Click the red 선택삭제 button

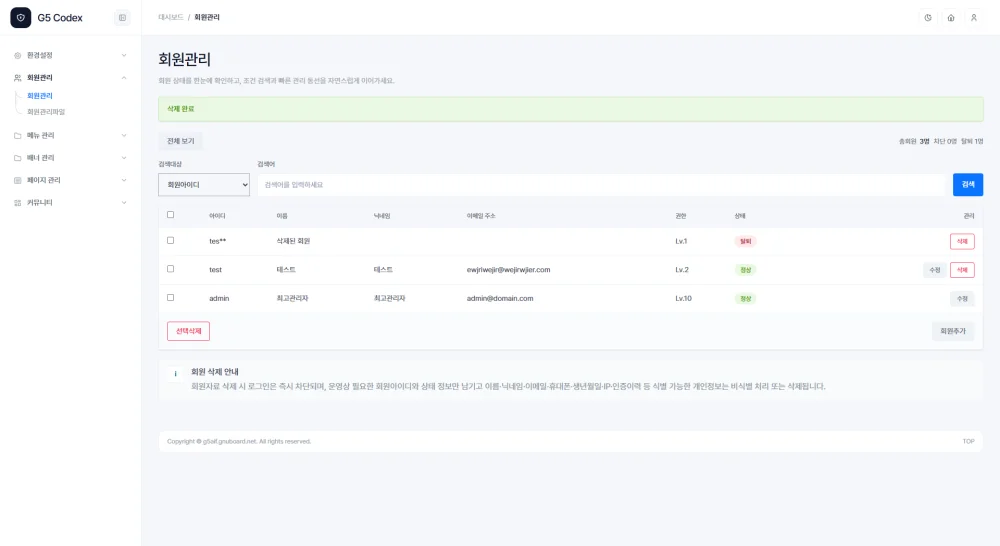188,331
